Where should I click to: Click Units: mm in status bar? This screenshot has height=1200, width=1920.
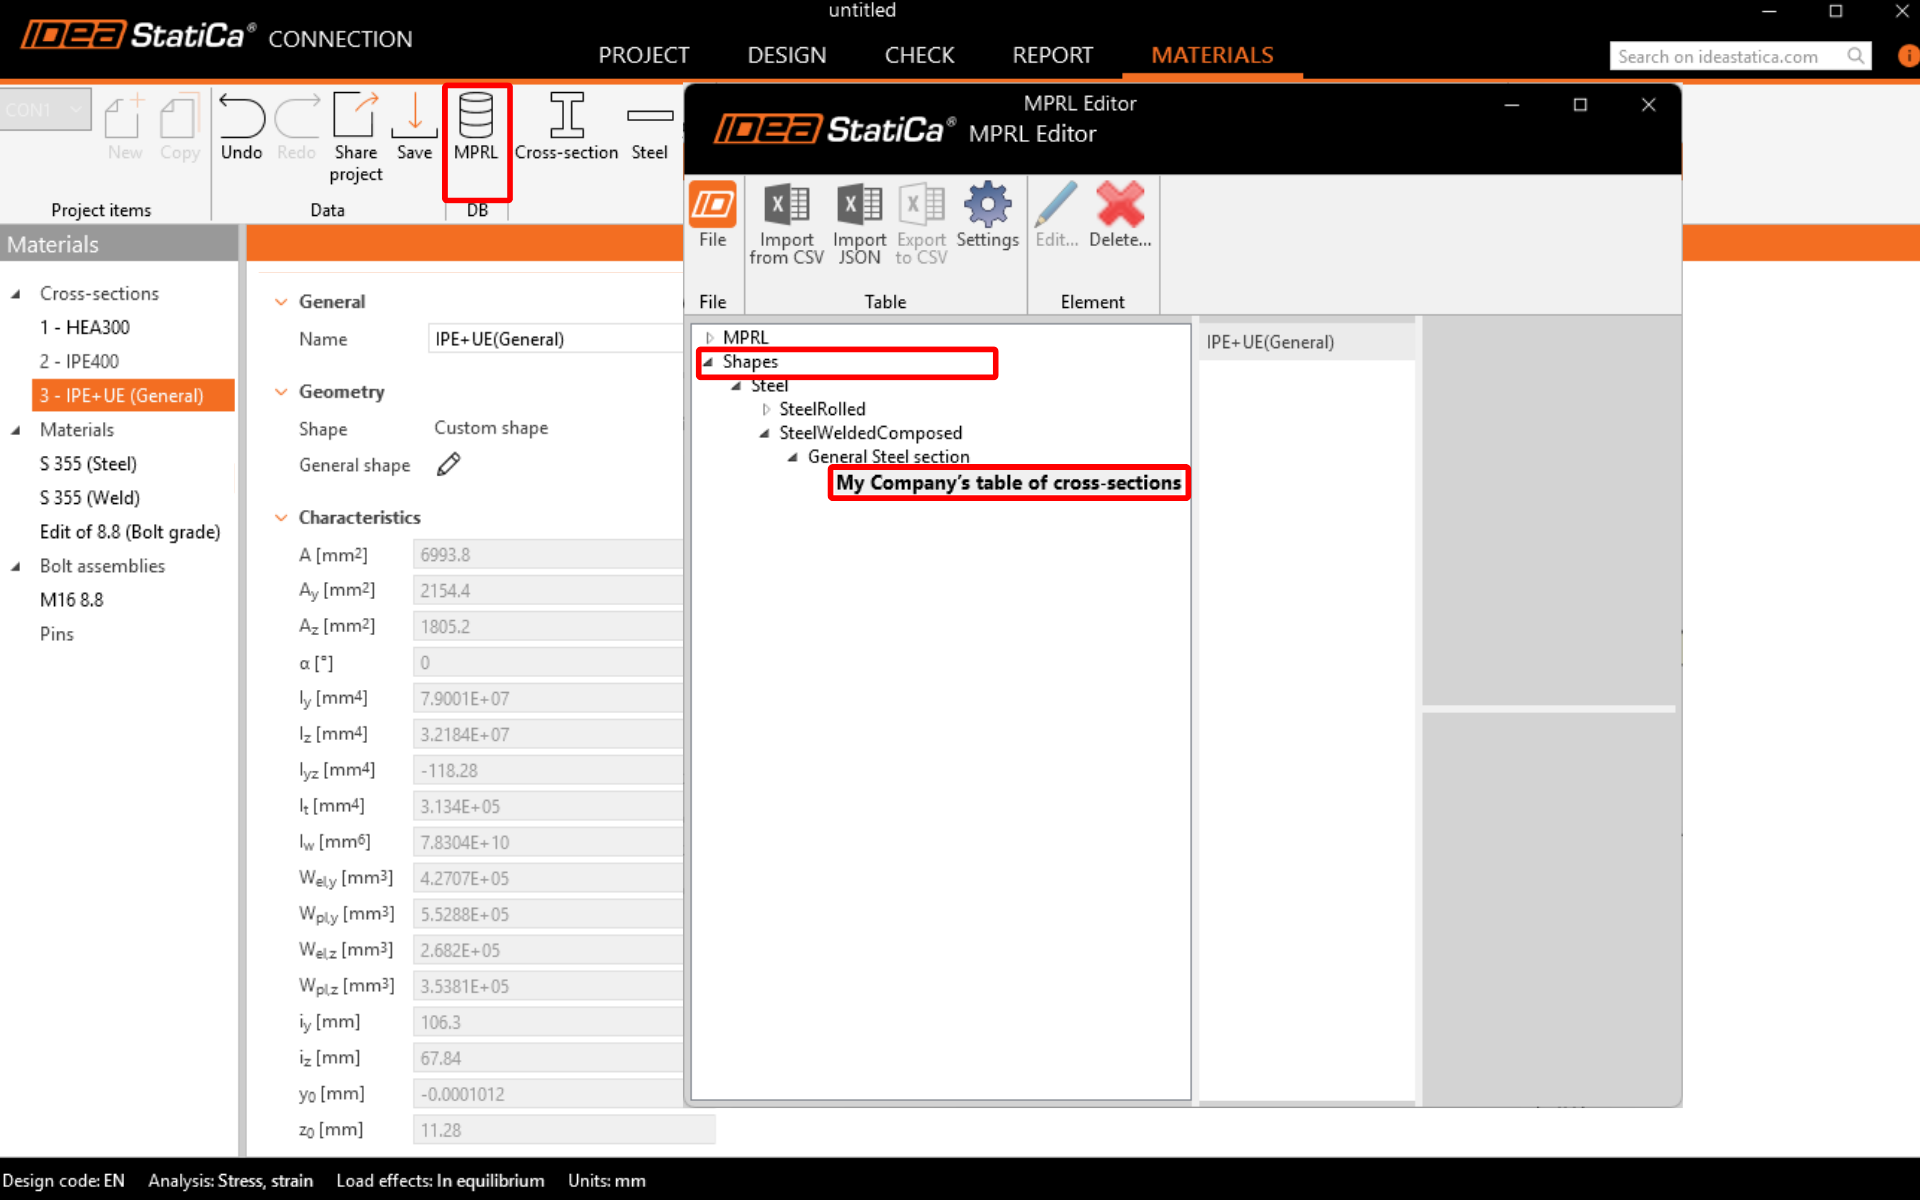tap(607, 1181)
